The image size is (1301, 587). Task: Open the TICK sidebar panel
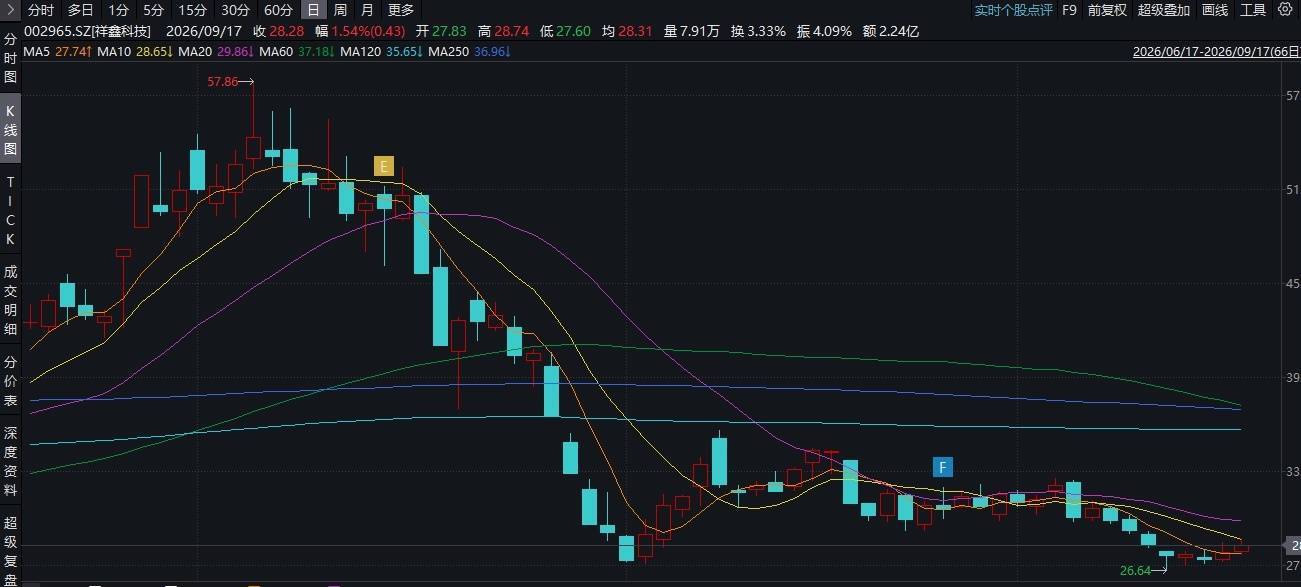(11, 212)
